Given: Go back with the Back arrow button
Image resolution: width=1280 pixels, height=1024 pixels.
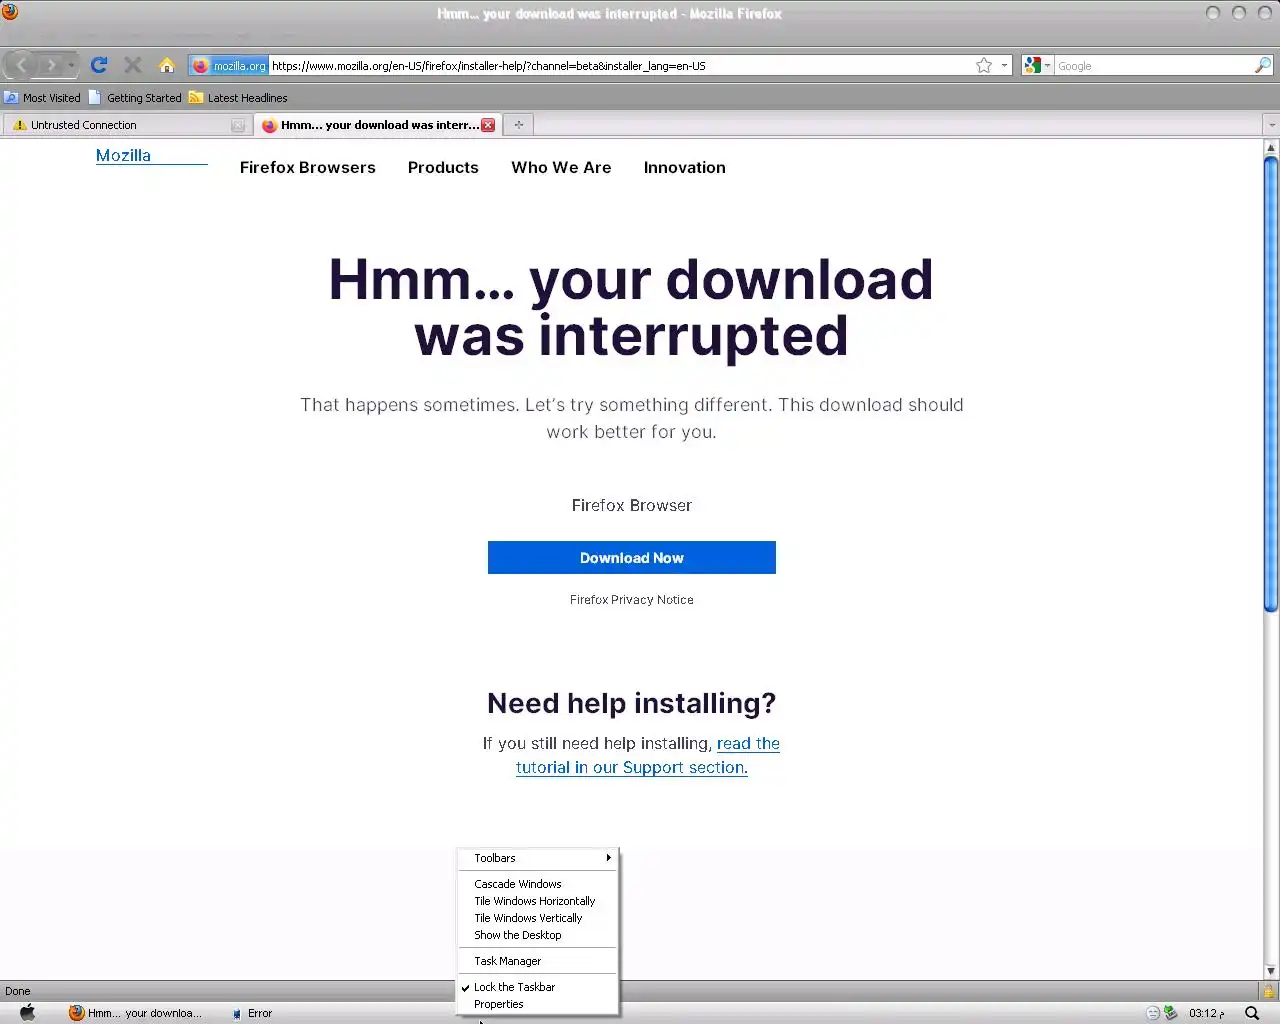Looking at the screenshot, I should coord(21,65).
